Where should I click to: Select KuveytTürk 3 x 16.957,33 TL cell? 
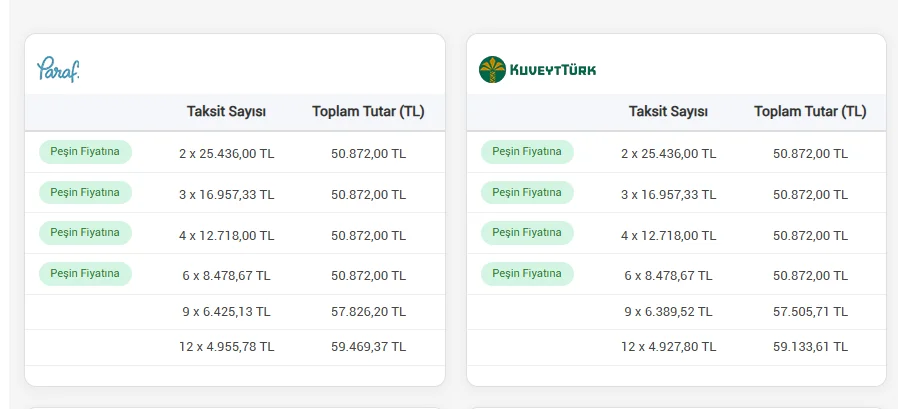pos(669,195)
